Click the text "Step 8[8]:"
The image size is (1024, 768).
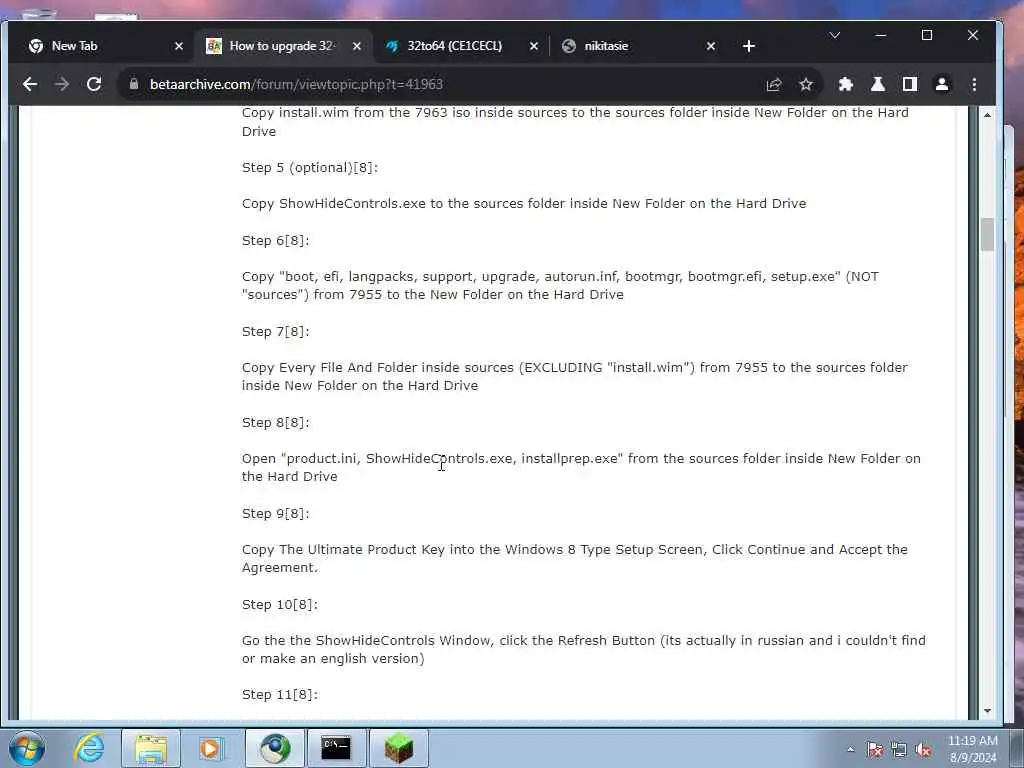coord(276,423)
